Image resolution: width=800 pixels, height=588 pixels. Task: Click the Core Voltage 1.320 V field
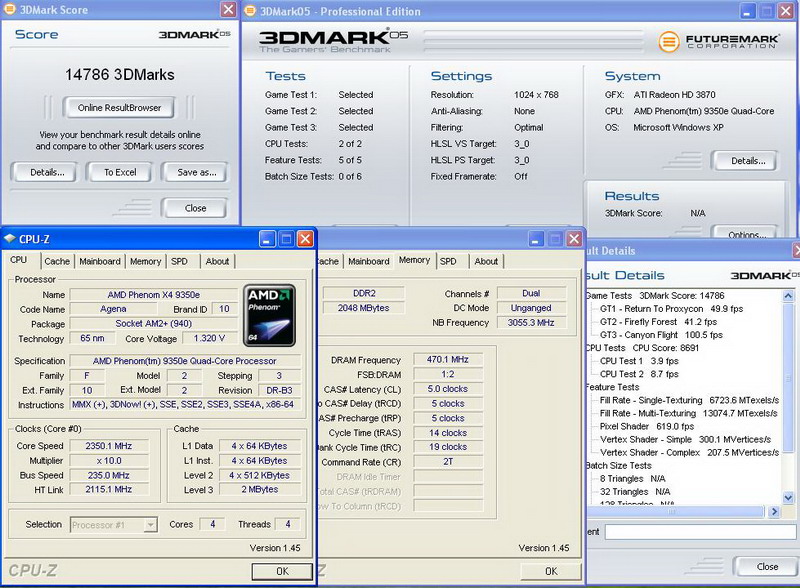[209, 338]
